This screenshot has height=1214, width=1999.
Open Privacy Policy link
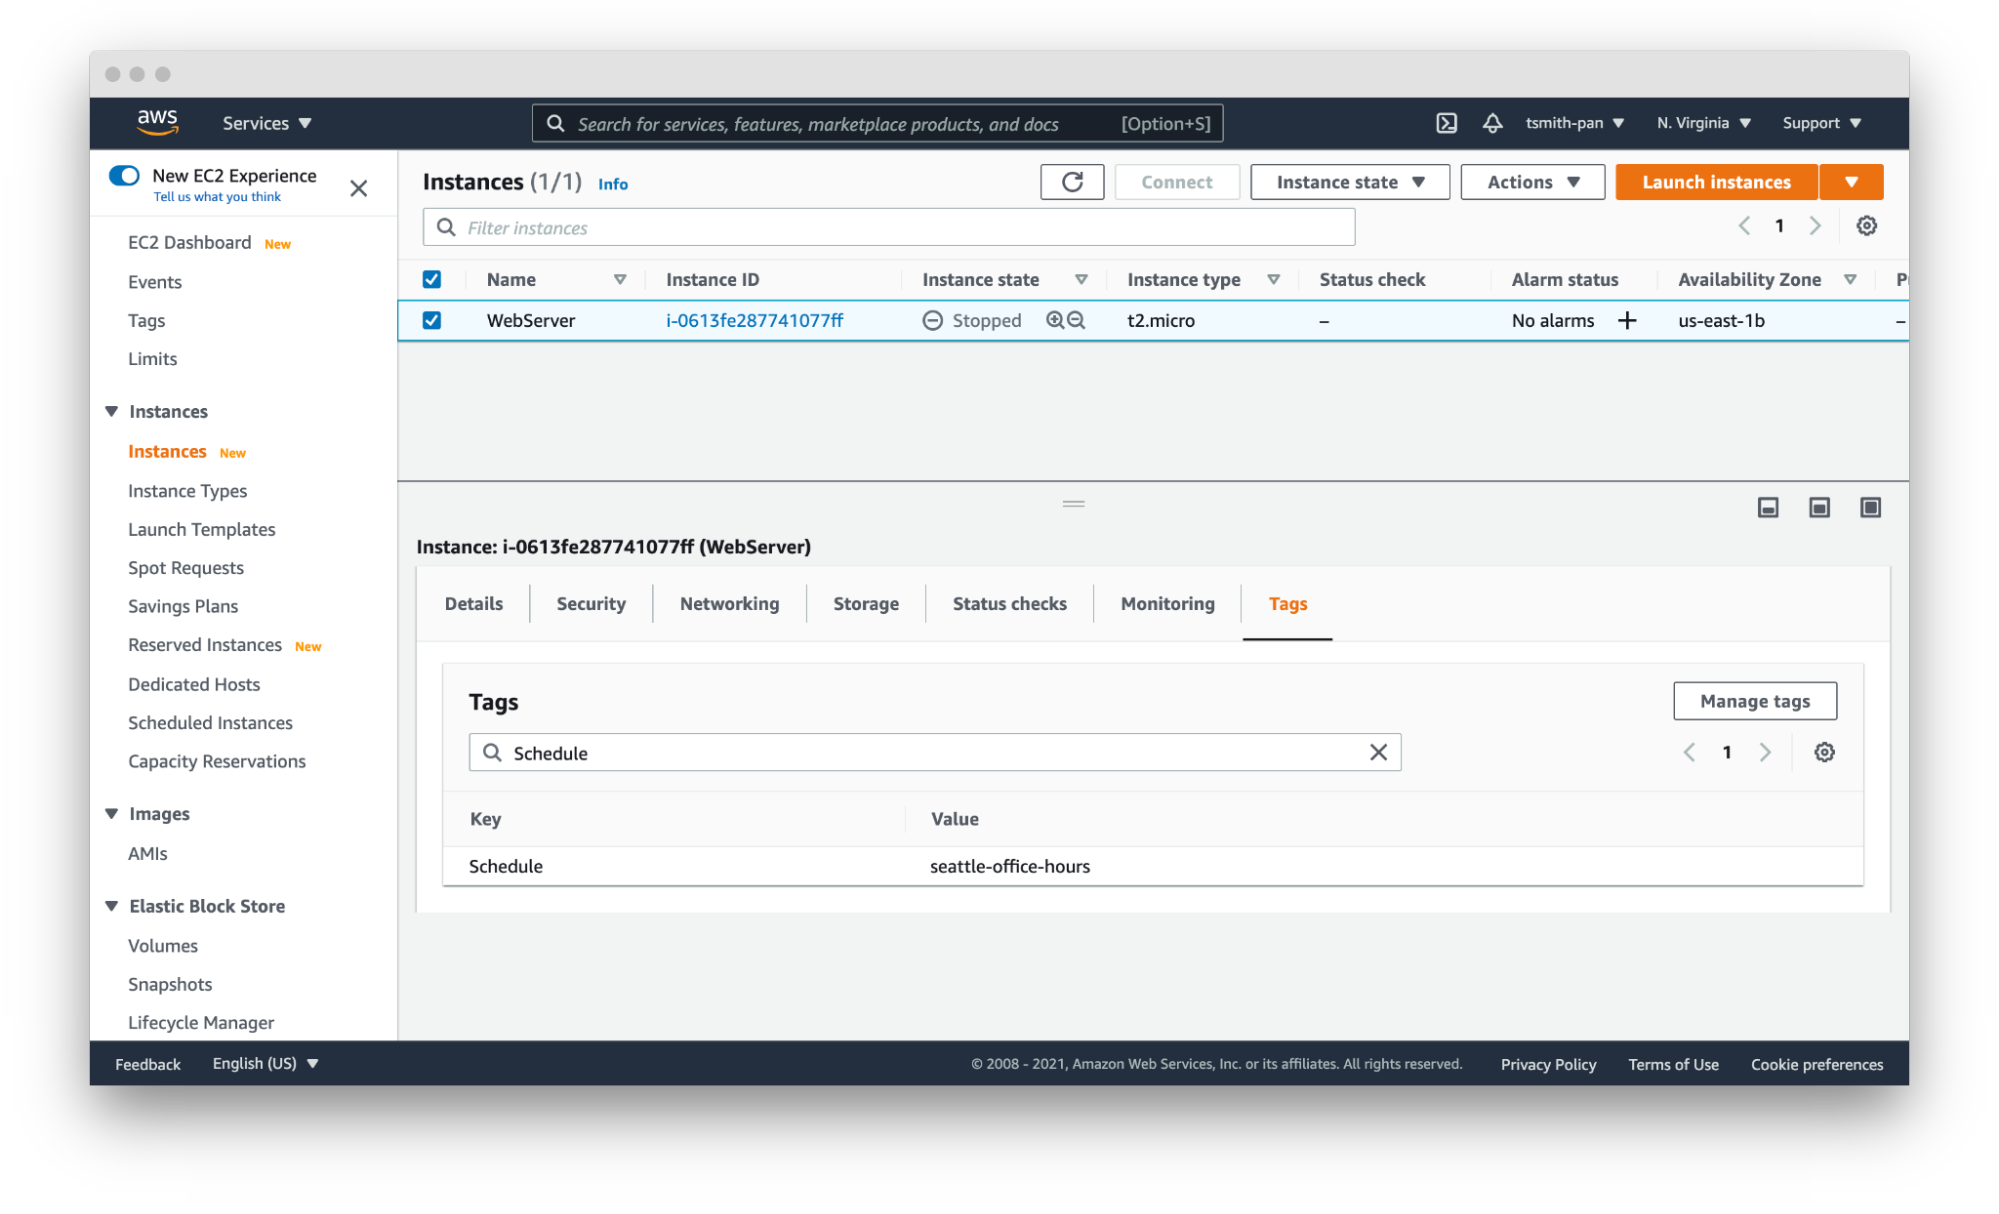[1548, 1064]
